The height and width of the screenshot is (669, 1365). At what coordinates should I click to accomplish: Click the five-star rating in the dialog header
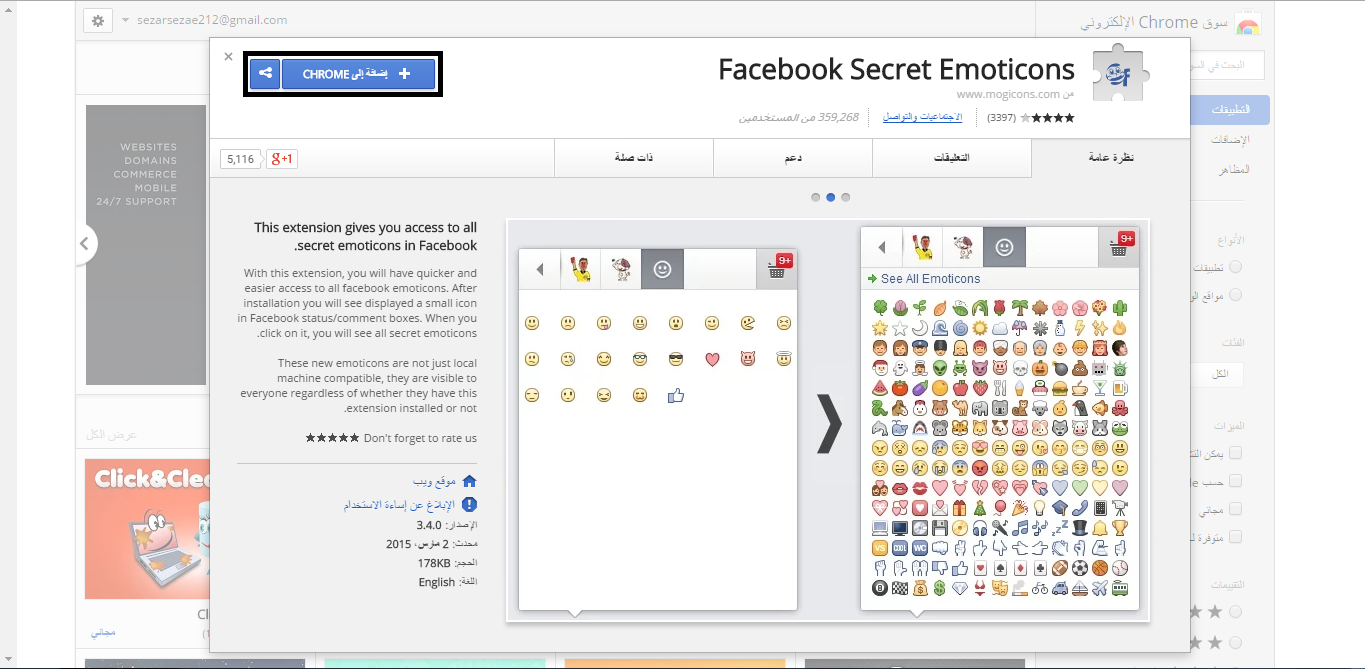(x=1047, y=117)
